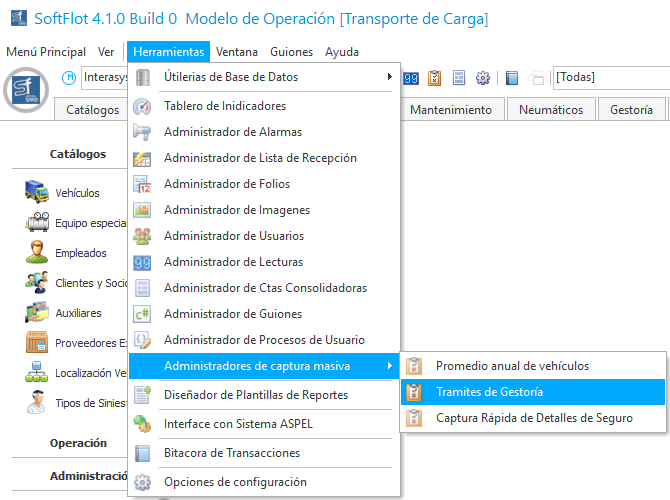Screen dimensions: 670x500
Task: Click the lecturas 99 toolbar icon
Action: (411, 78)
